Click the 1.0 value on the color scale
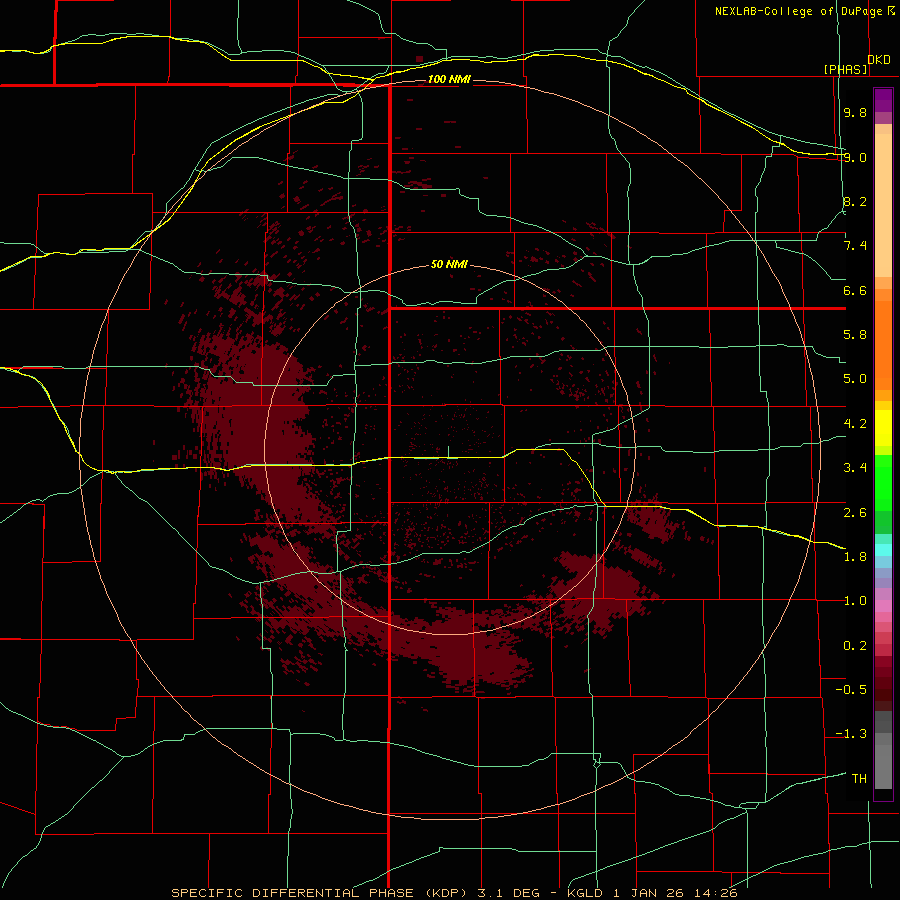 pyautogui.click(x=855, y=601)
